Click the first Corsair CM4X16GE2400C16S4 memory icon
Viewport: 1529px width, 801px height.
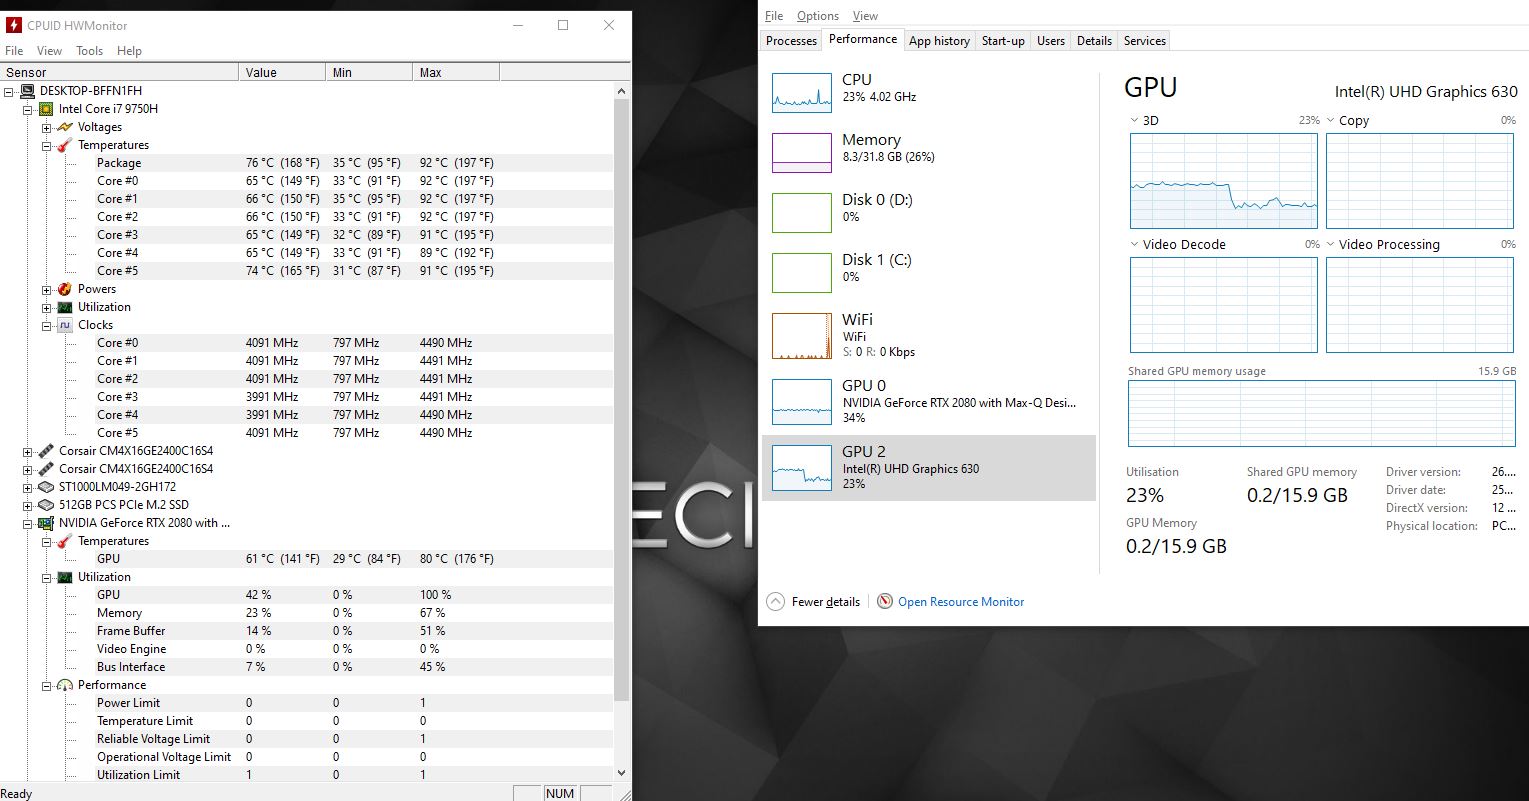pyautogui.click(x=46, y=451)
